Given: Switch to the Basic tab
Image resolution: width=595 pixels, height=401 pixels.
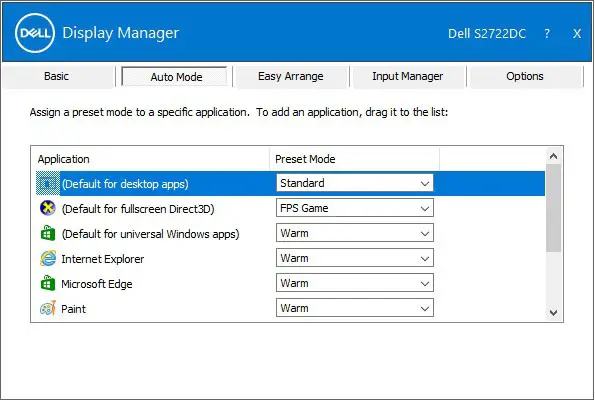Looking at the screenshot, I should pos(57,77).
